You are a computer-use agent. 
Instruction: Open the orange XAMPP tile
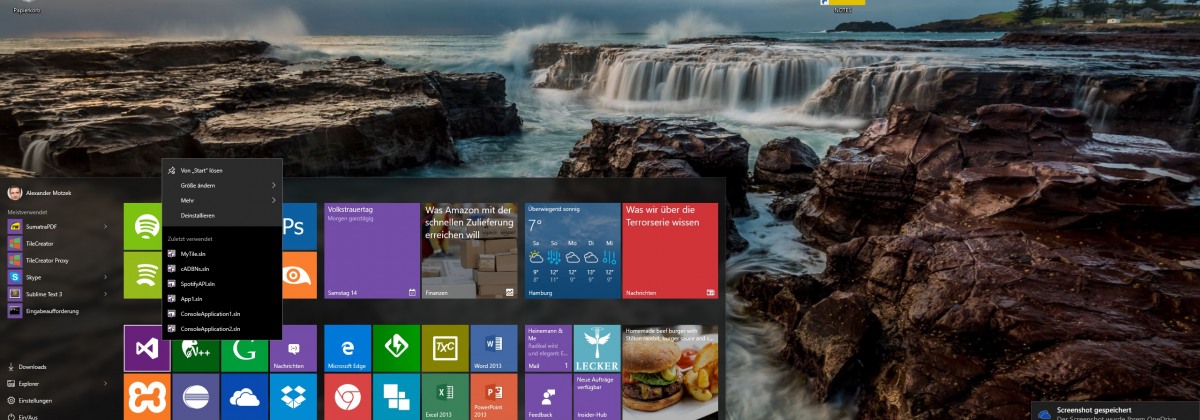click(147, 397)
